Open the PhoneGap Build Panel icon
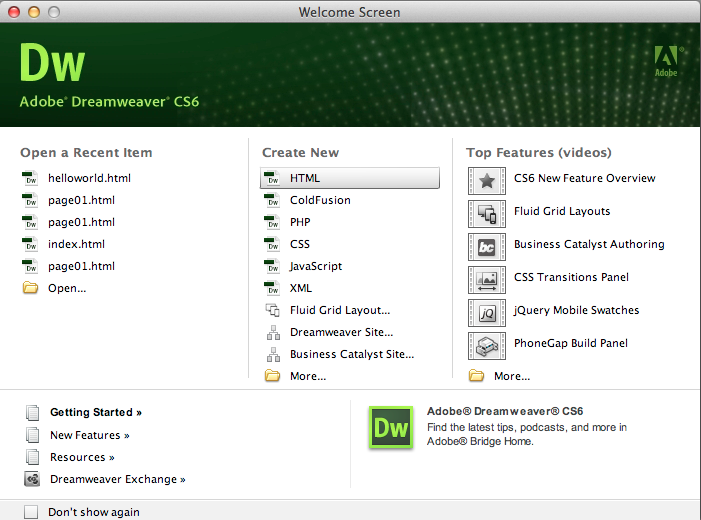The height and width of the screenshot is (520, 701). coord(486,345)
